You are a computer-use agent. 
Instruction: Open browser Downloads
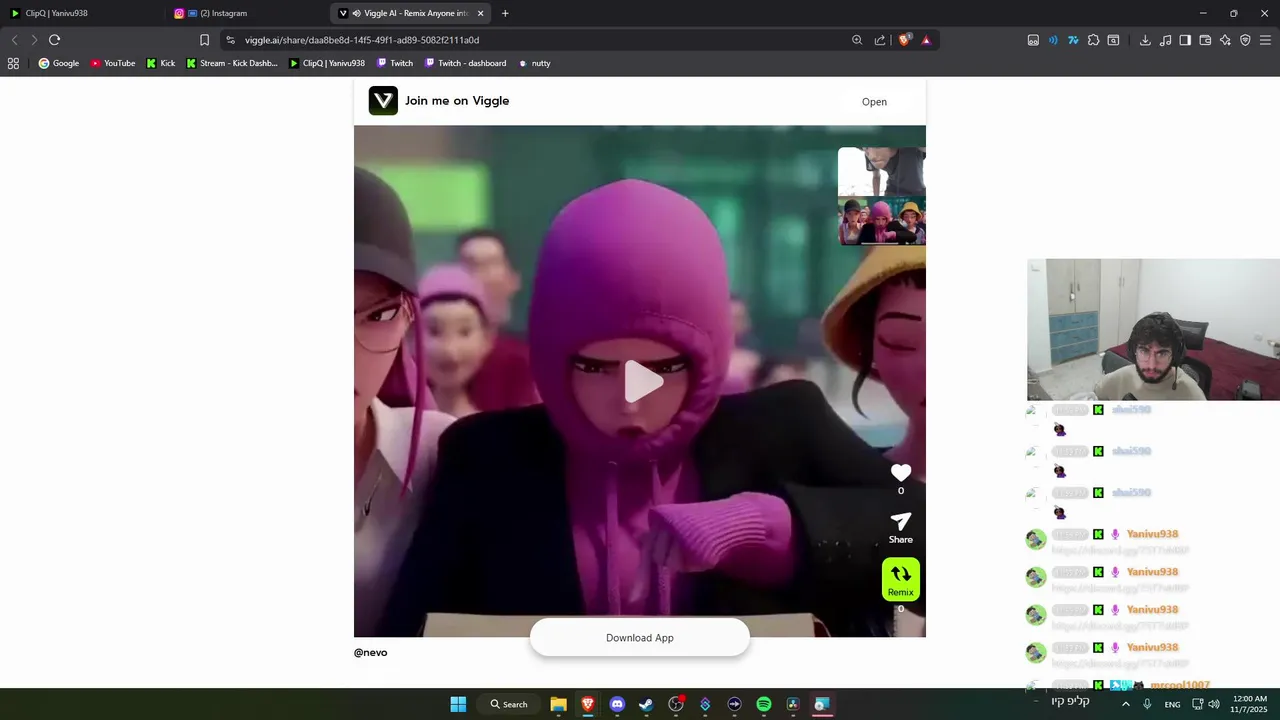[x=1145, y=40]
